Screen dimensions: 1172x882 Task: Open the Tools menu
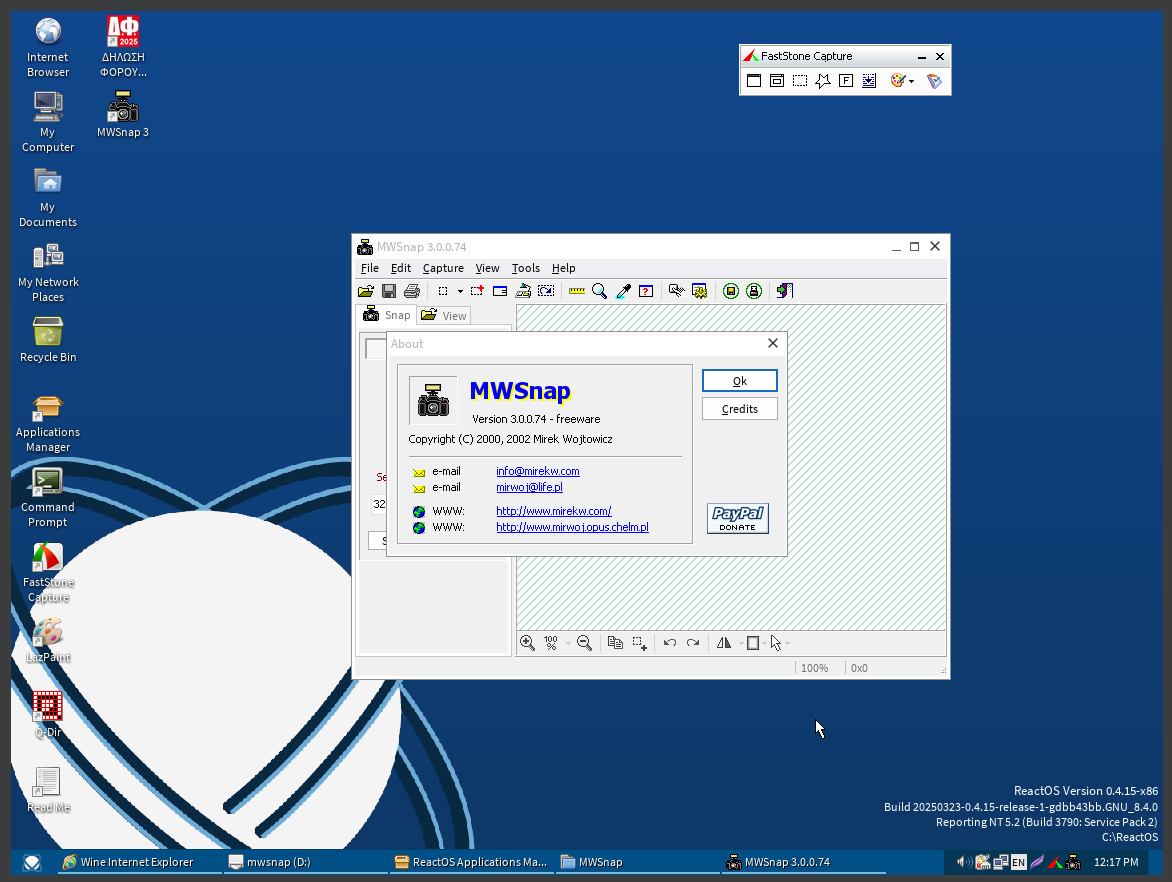click(x=525, y=268)
